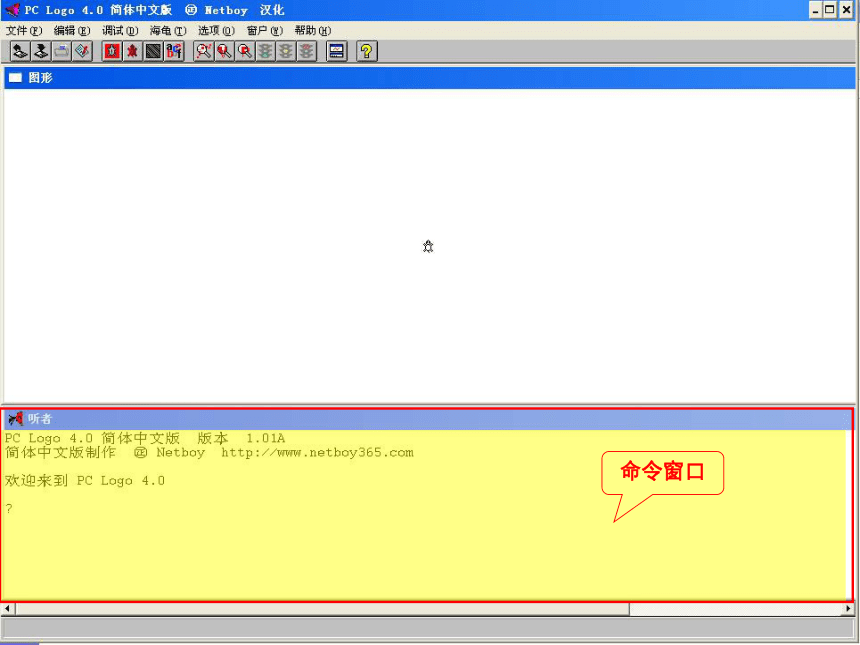Click the green traffic light icon
The height and width of the screenshot is (645, 860).
265,52
